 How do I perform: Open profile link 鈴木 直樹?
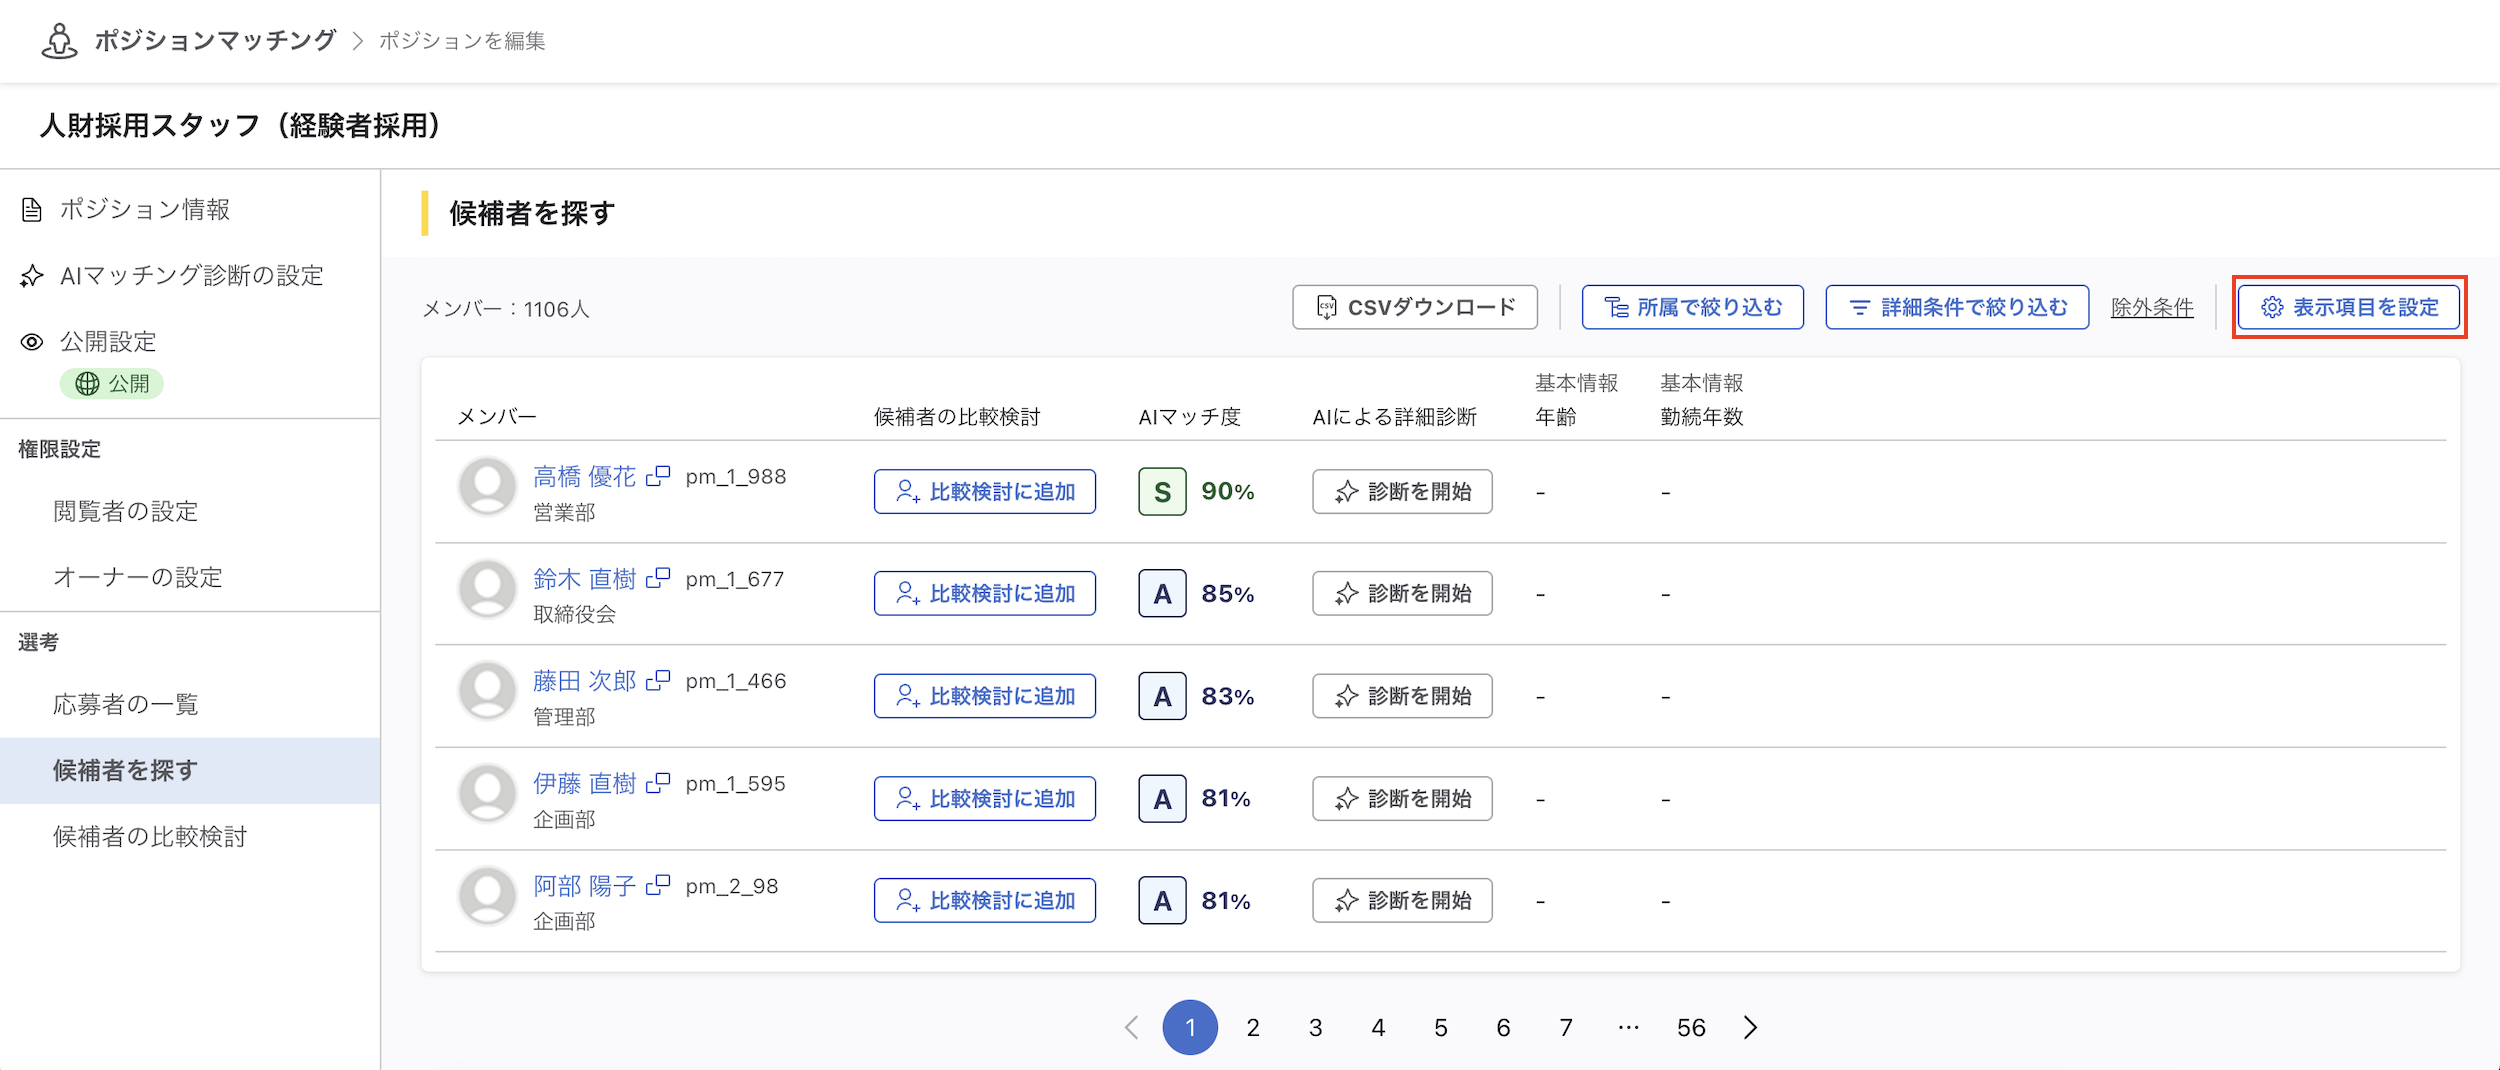click(x=584, y=579)
